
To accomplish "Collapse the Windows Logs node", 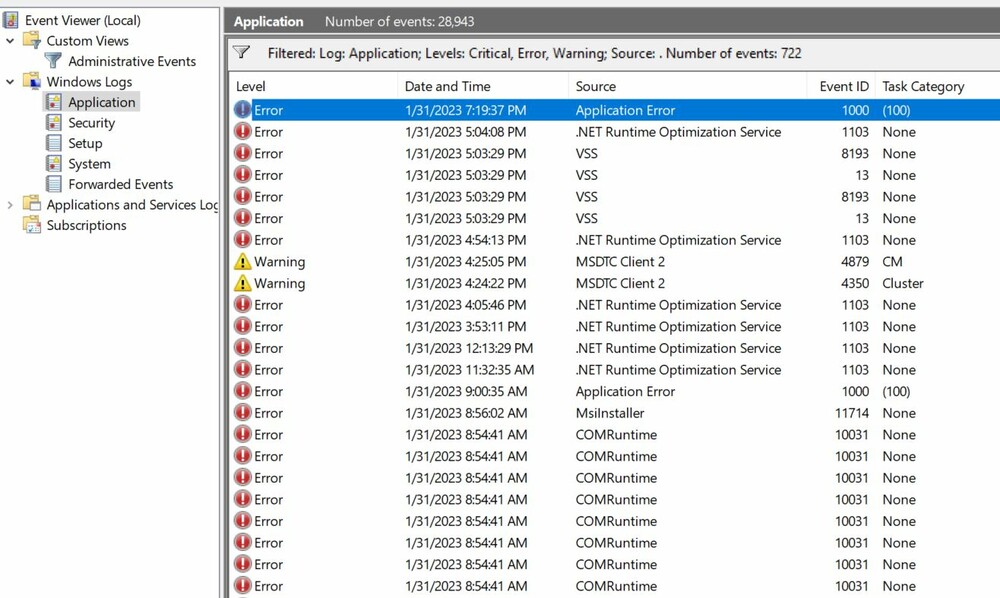I will click(11, 82).
